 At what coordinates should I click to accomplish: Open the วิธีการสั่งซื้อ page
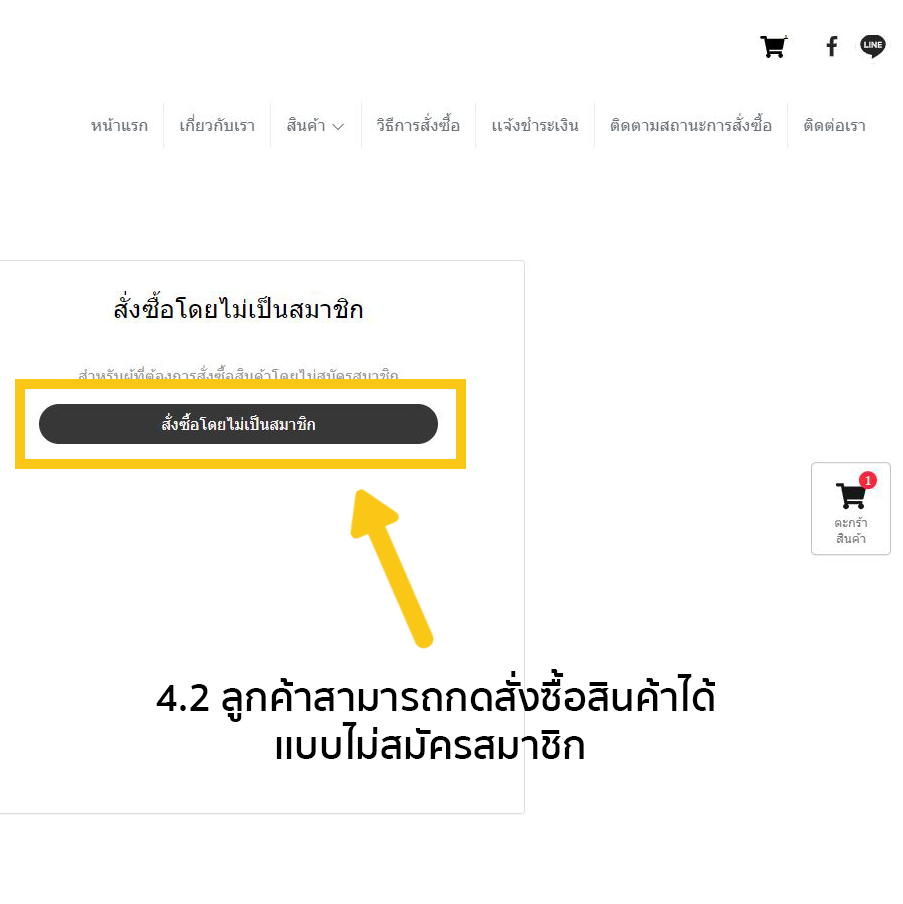coord(418,125)
